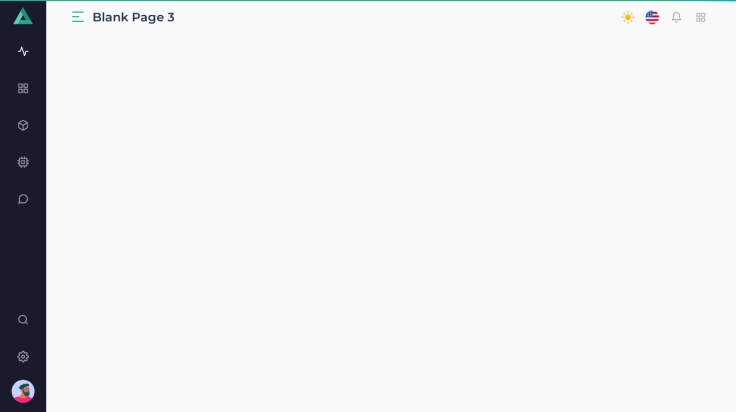Click the green triangle logo in sidebar
Viewport: 736px width, 412px height.
coord(23,17)
